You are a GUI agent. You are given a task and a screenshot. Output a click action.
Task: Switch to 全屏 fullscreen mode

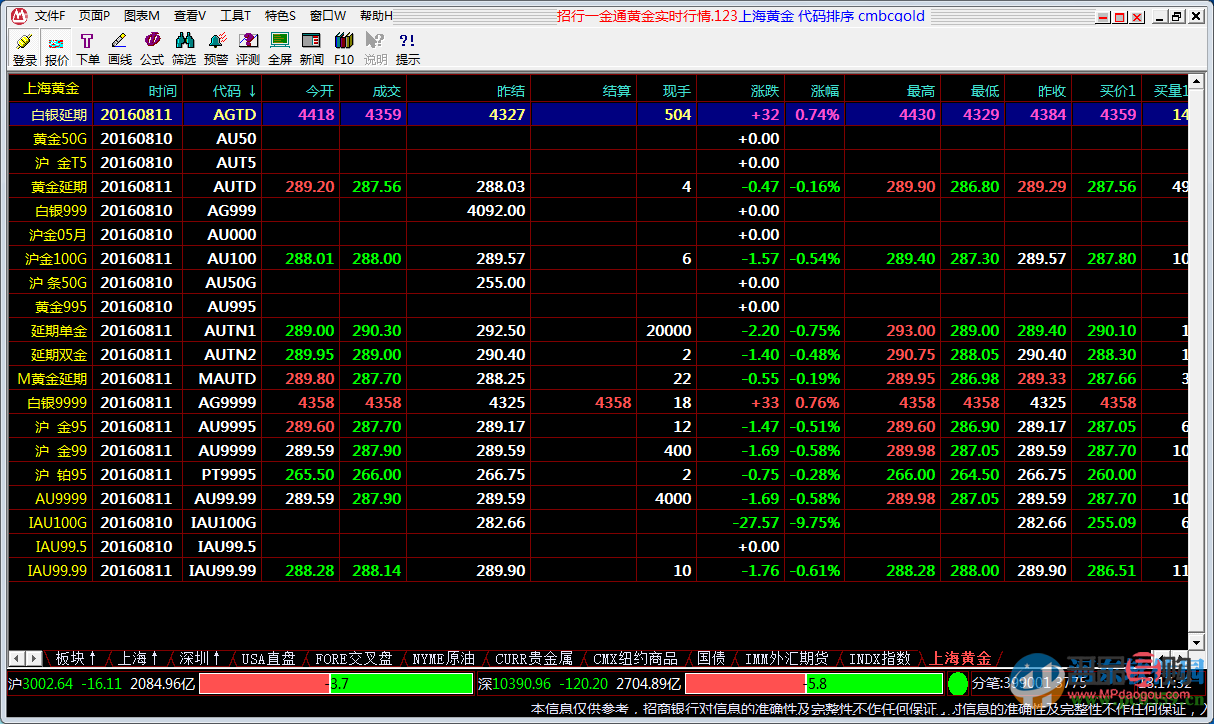(x=280, y=48)
